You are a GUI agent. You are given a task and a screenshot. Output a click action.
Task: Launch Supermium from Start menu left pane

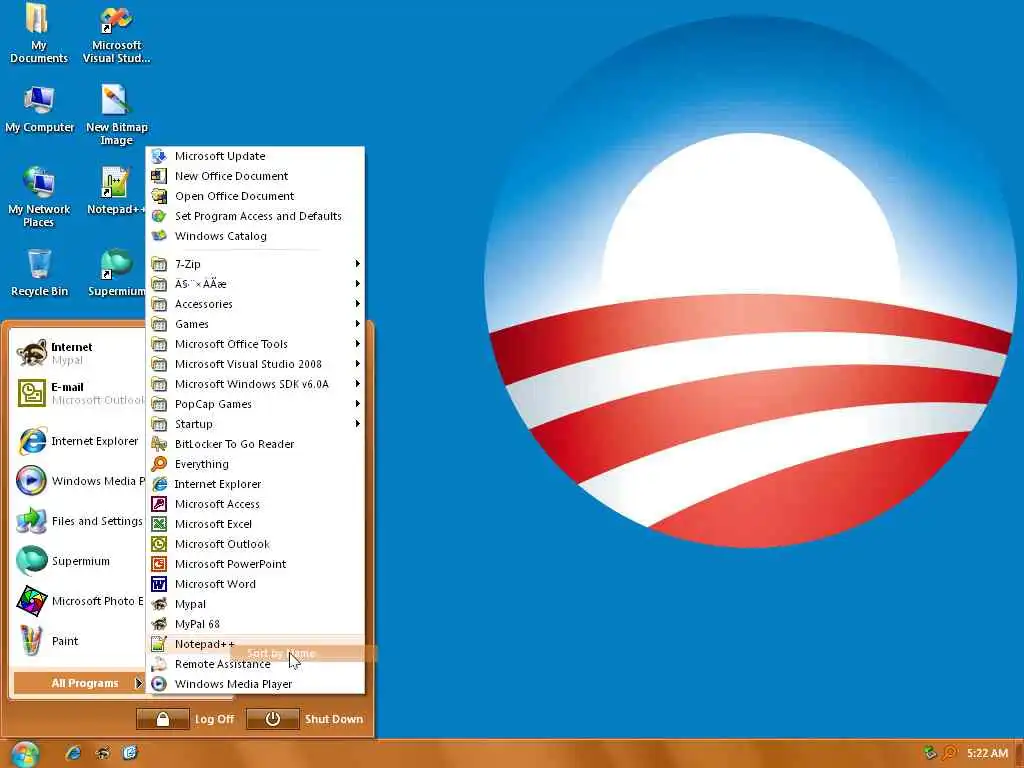click(x=78, y=561)
